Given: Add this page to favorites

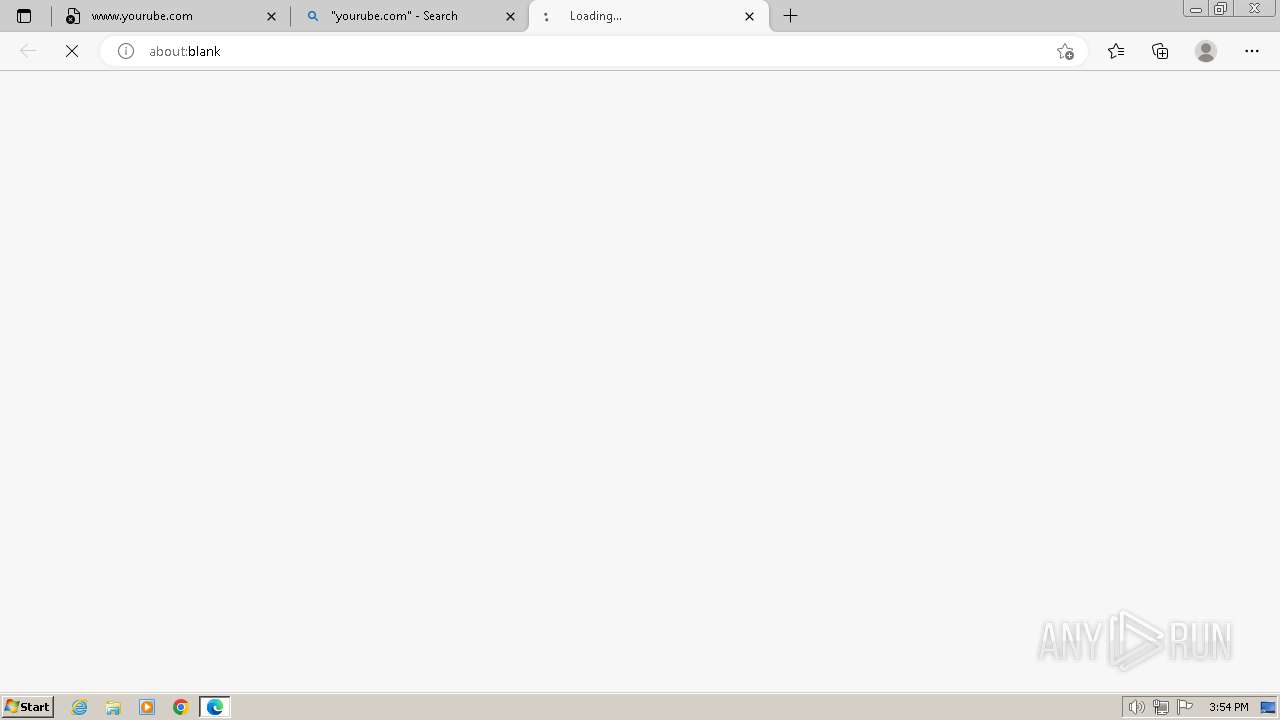Looking at the screenshot, I should pyautogui.click(x=1065, y=51).
